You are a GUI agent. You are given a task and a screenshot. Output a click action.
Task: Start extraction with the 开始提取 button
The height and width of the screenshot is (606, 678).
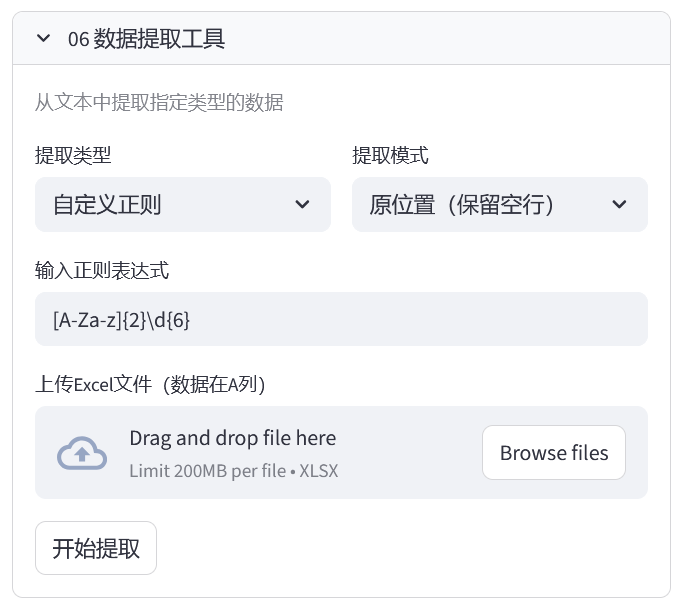[x=96, y=548]
